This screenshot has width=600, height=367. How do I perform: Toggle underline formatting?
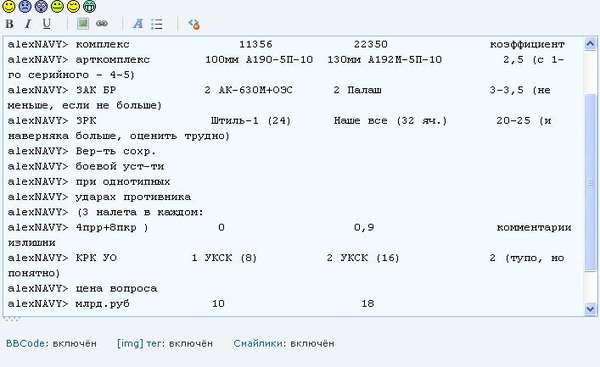coord(46,24)
